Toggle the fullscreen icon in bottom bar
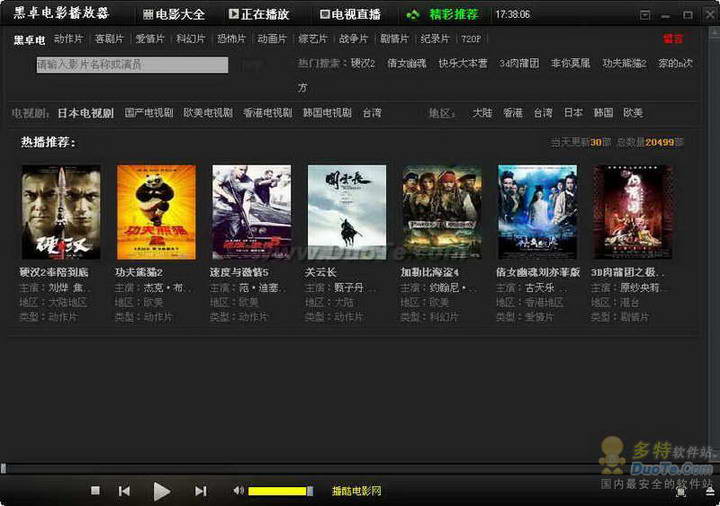This screenshot has height=506, width=720. pyautogui.click(x=681, y=491)
